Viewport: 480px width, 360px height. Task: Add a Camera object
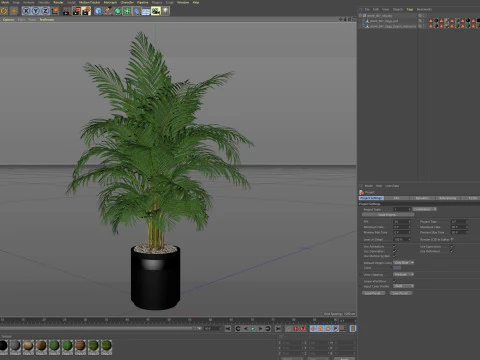pos(156,11)
